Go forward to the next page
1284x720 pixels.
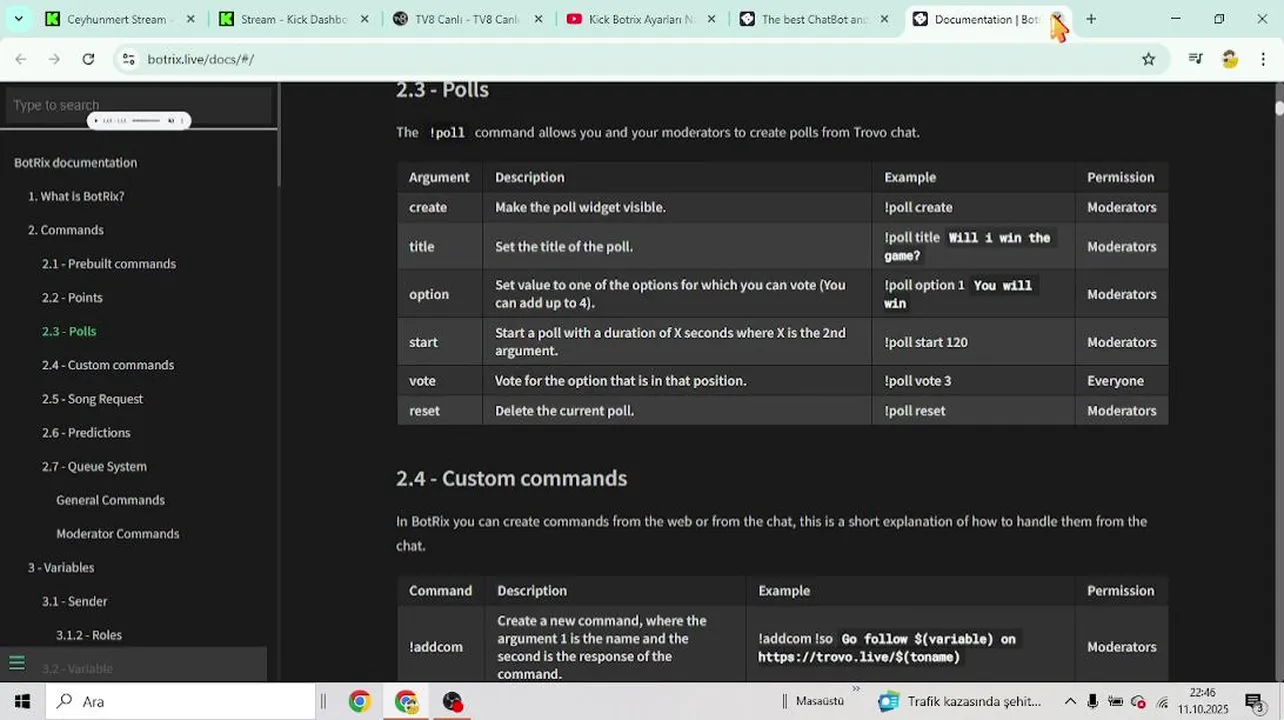(54, 59)
